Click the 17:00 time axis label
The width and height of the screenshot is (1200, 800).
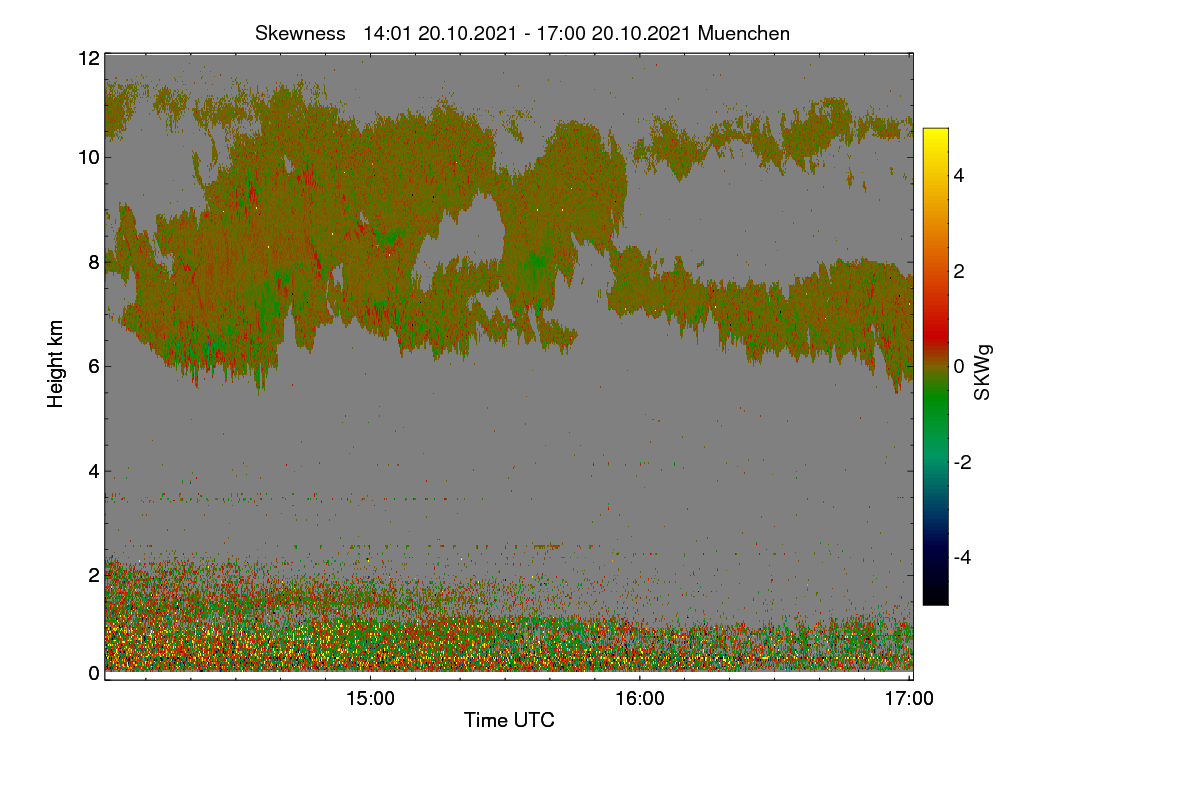click(909, 699)
